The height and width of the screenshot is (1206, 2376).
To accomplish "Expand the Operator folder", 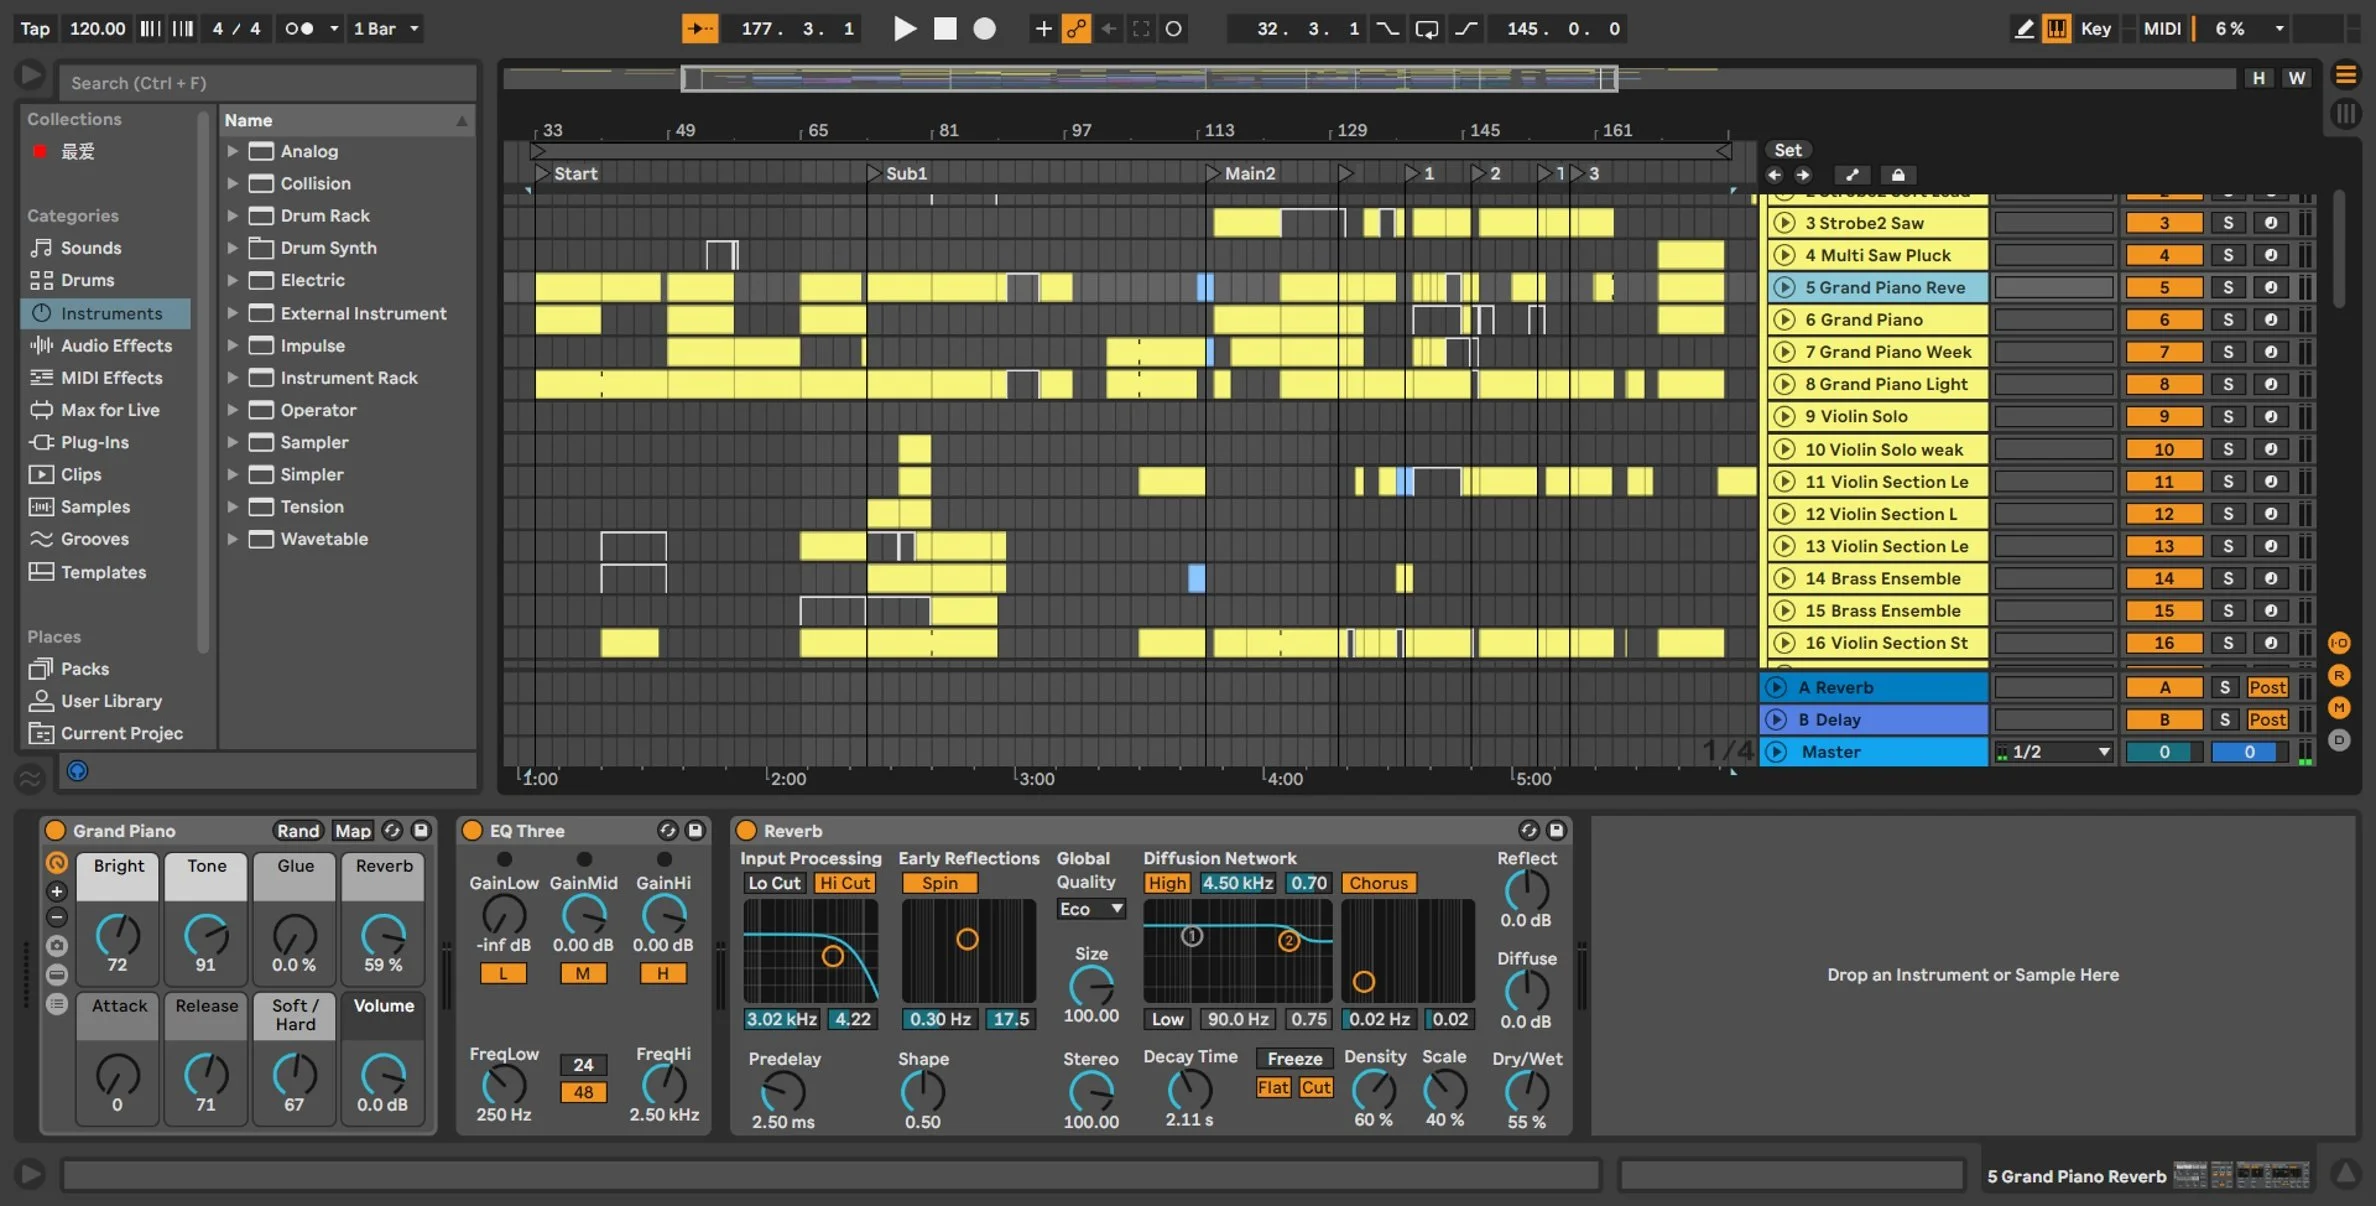I will pyautogui.click(x=232, y=410).
